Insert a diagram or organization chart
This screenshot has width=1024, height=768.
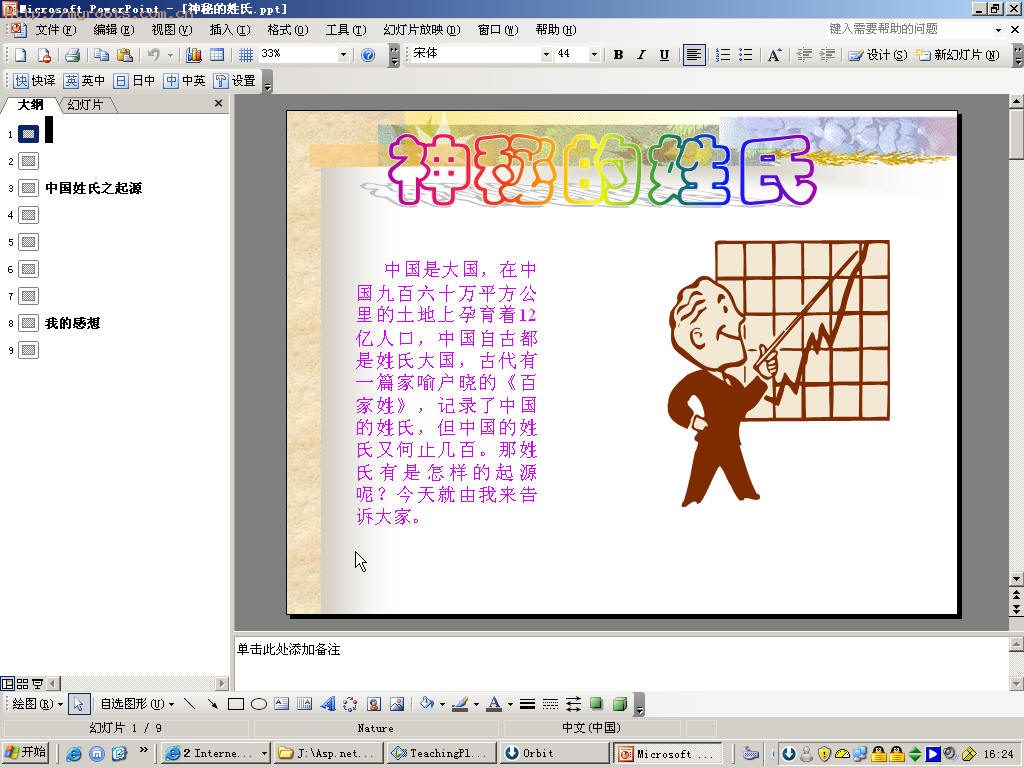350,703
